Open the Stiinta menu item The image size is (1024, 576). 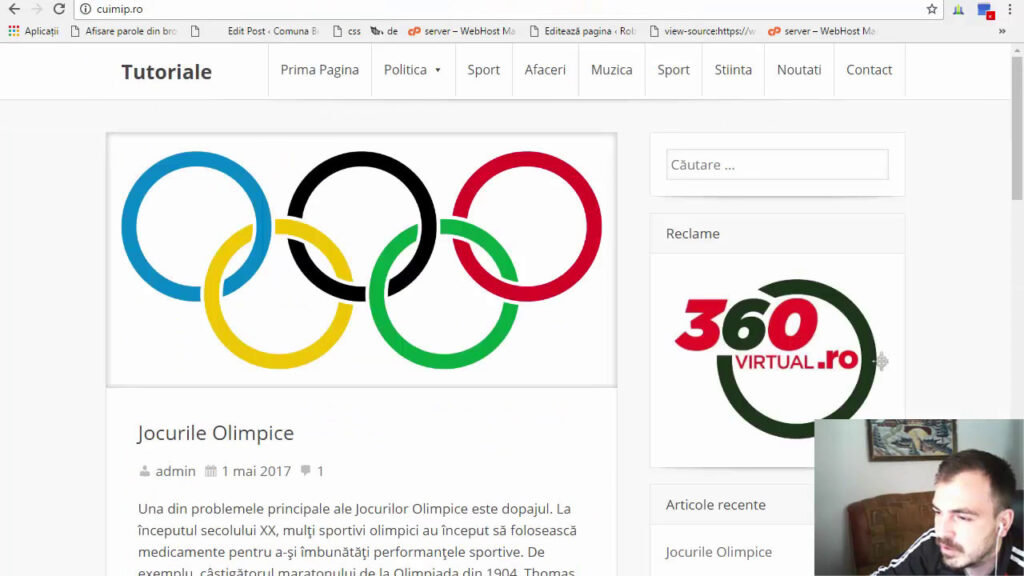coord(733,70)
